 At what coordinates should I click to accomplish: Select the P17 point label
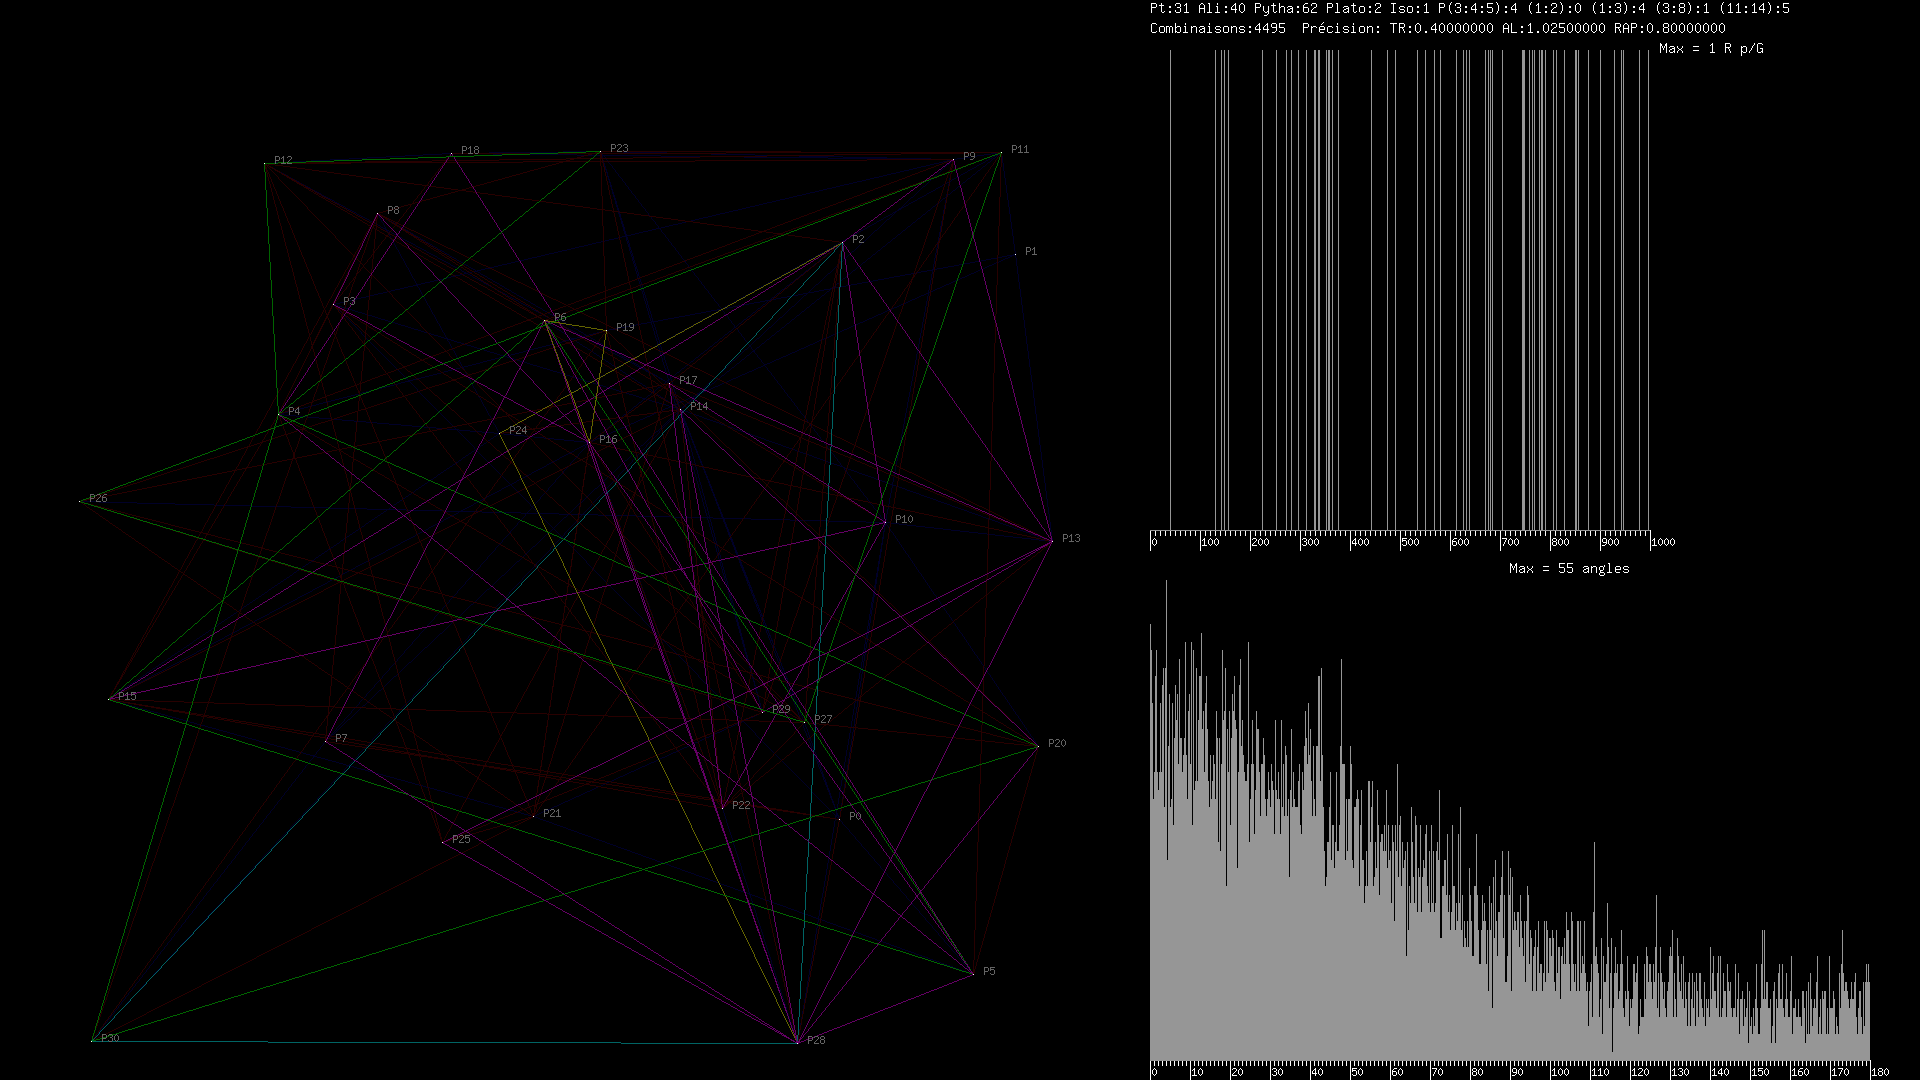(688, 380)
